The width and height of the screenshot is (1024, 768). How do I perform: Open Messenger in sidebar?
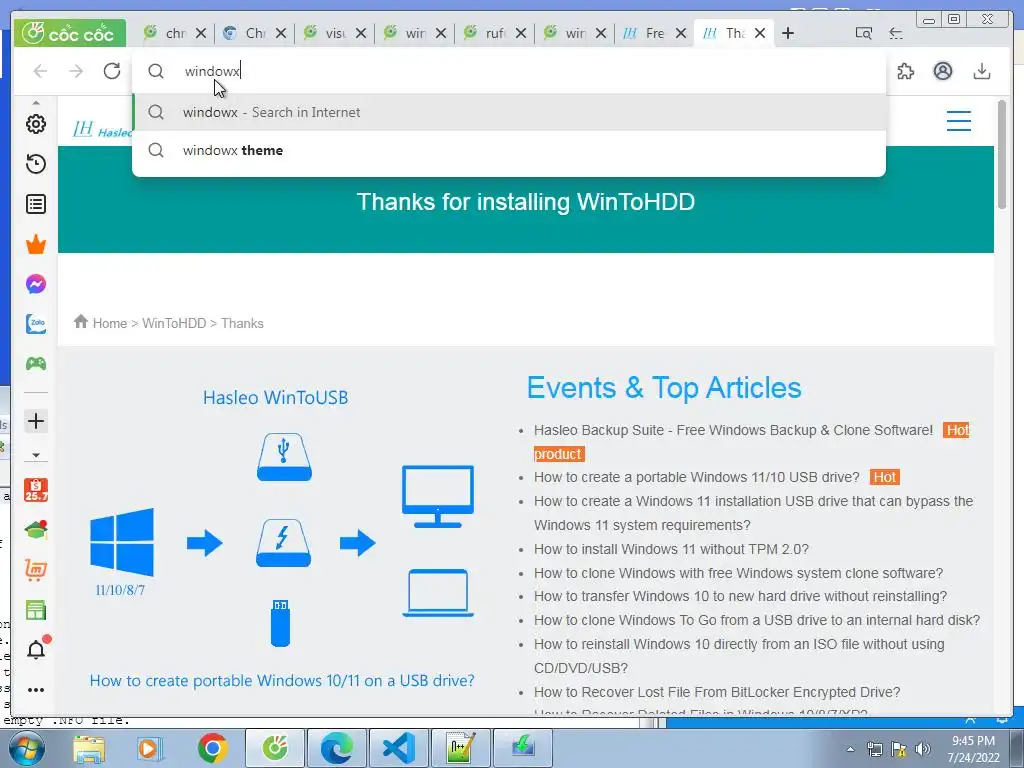click(x=36, y=284)
